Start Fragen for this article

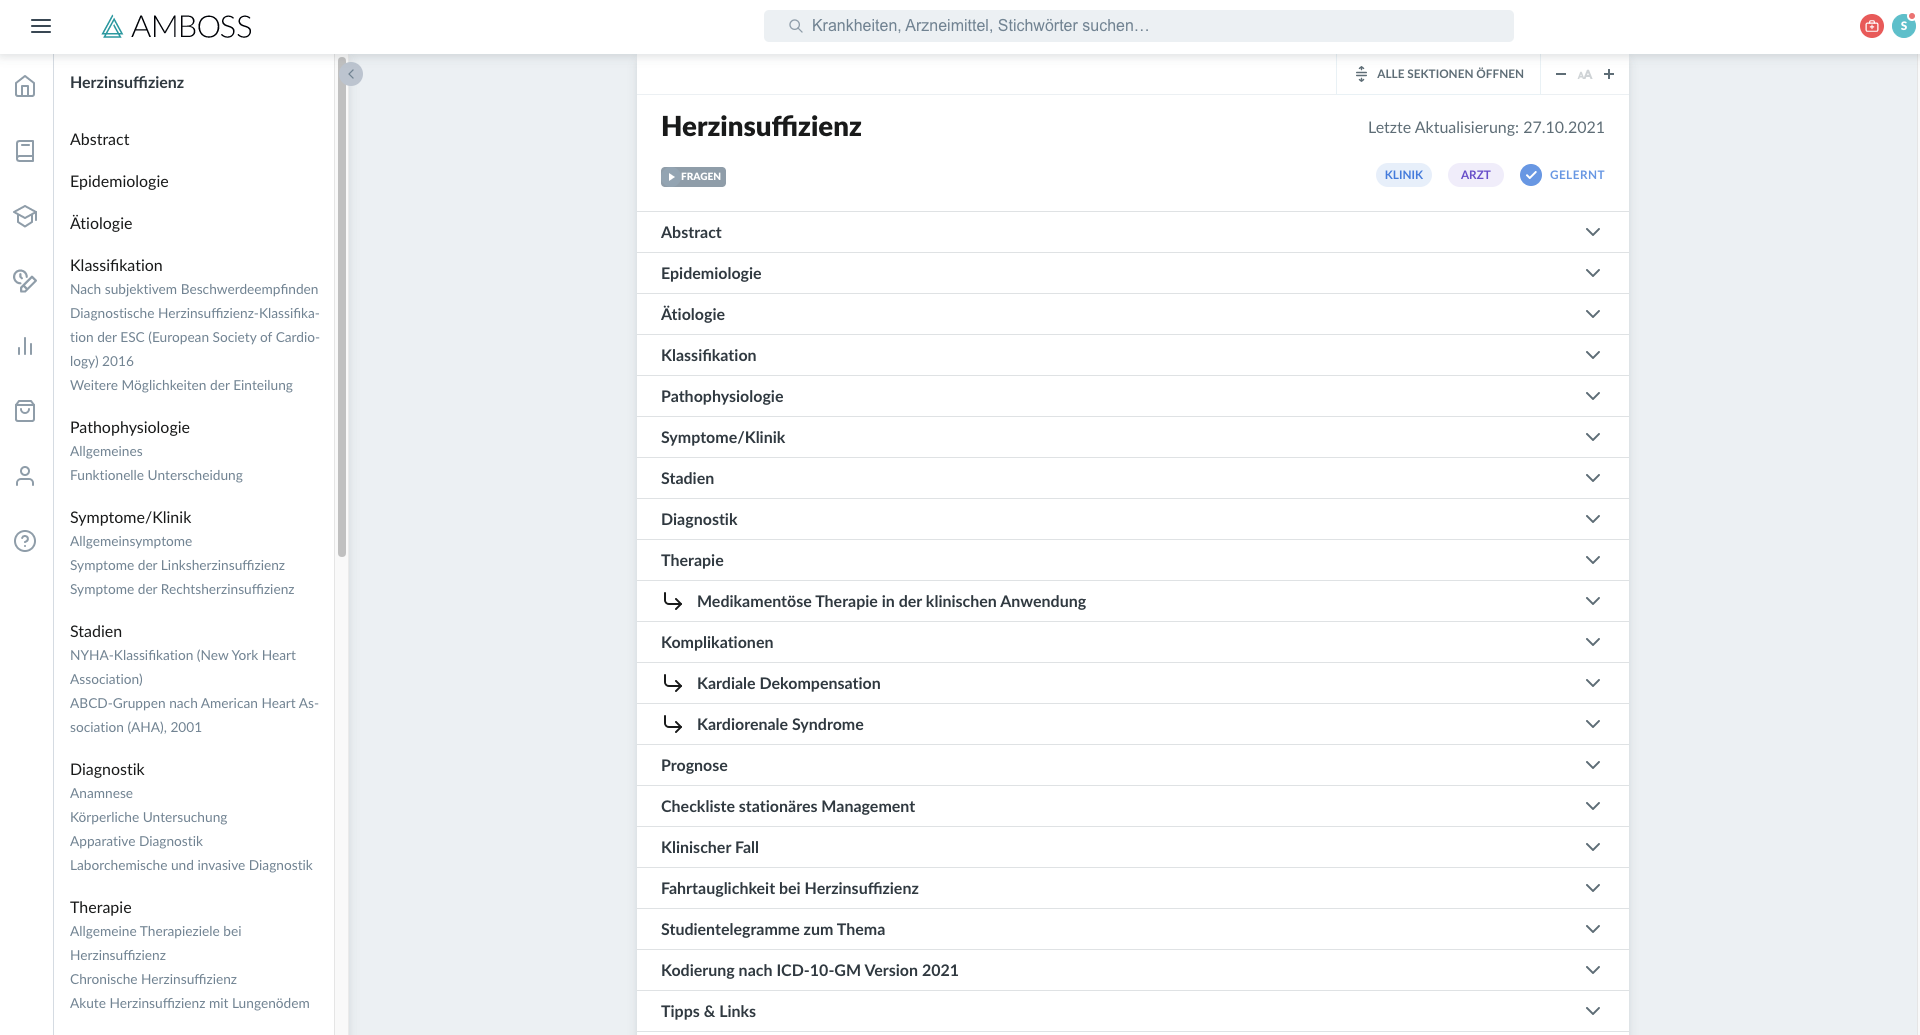tap(693, 177)
